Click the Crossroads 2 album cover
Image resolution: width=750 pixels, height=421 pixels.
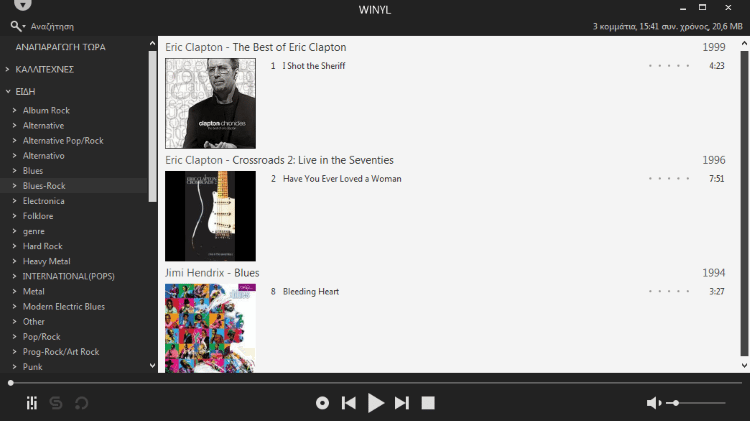coord(210,216)
